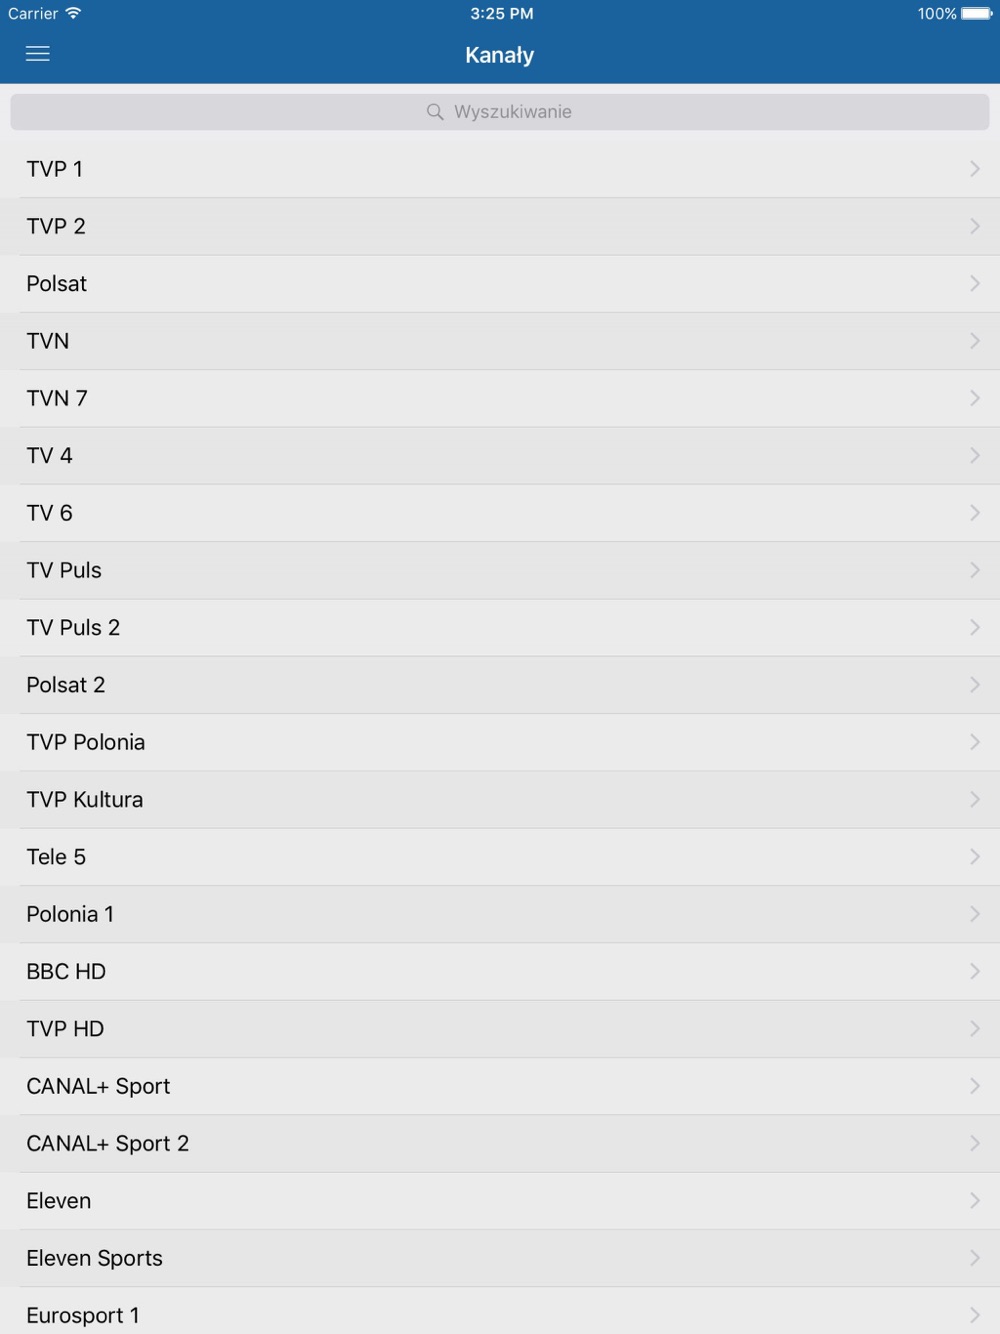The width and height of the screenshot is (1000, 1334).
Task: Choose TVN 7 from the list
Action: 500,399
